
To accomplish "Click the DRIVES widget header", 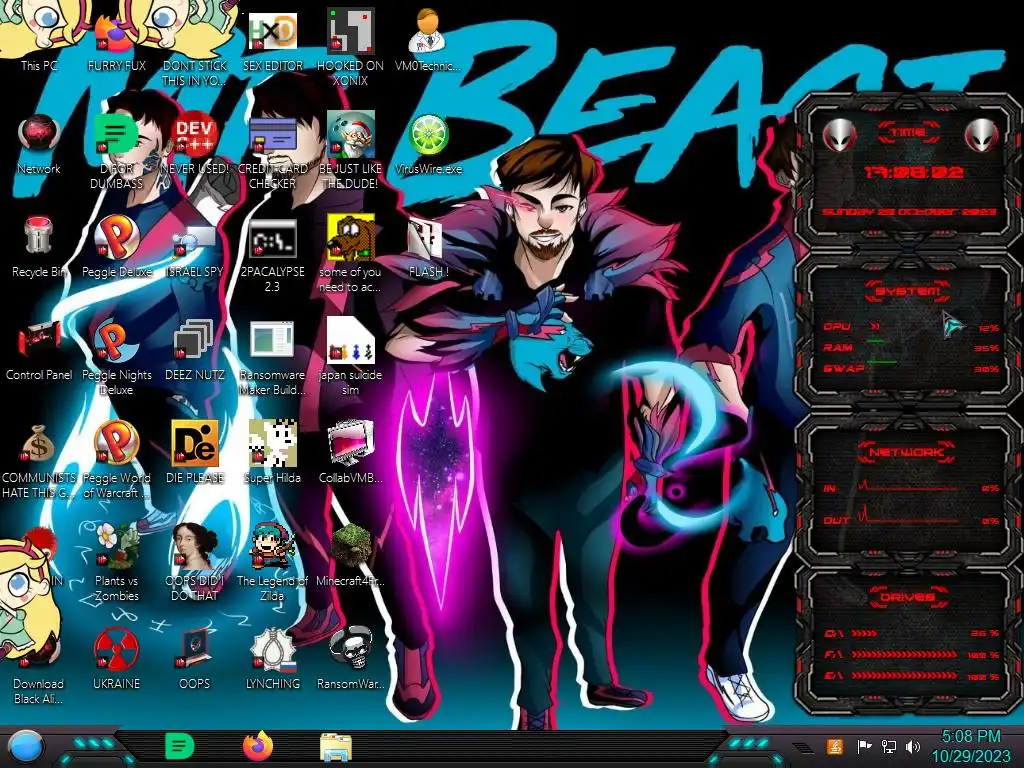I will pyautogui.click(x=907, y=597).
